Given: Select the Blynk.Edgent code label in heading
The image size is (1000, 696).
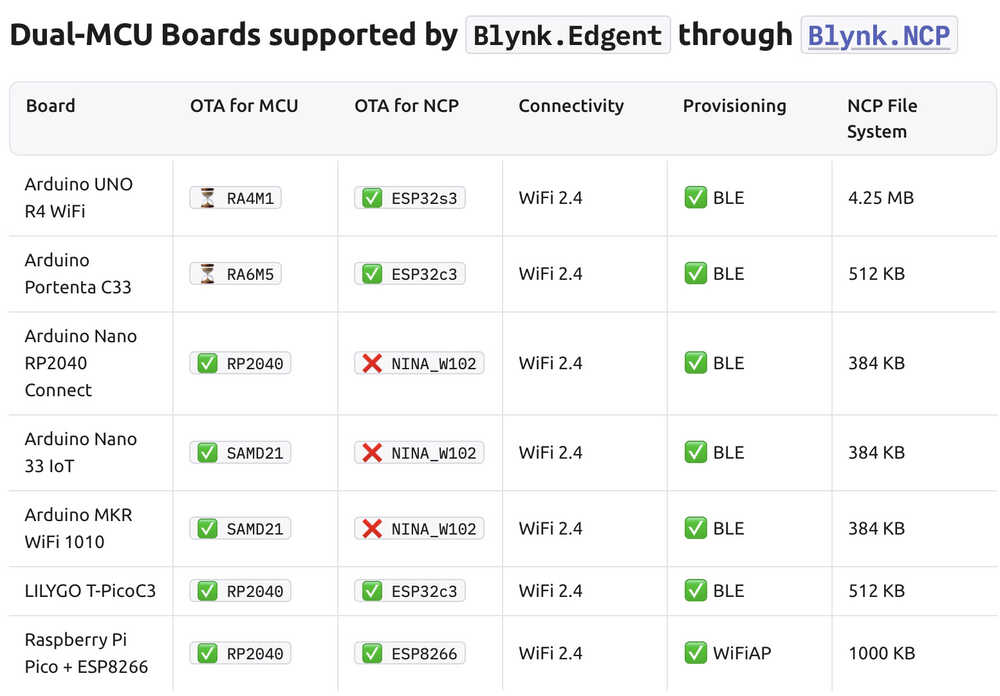Looking at the screenshot, I should 568,36.
